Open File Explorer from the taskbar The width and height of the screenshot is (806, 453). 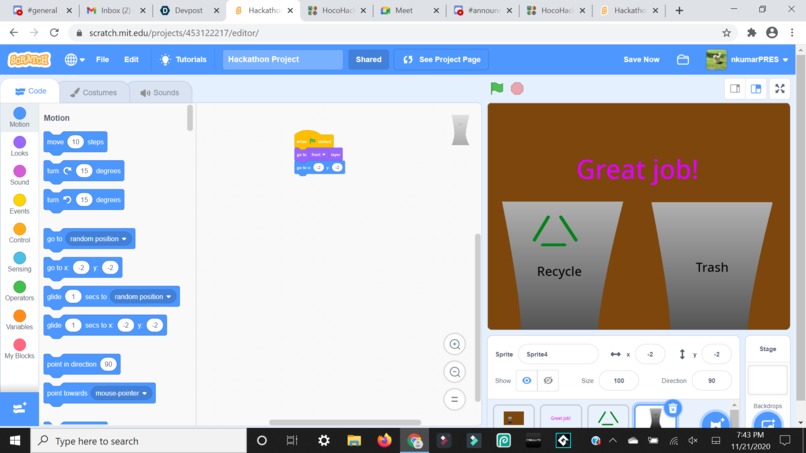pyautogui.click(x=354, y=441)
